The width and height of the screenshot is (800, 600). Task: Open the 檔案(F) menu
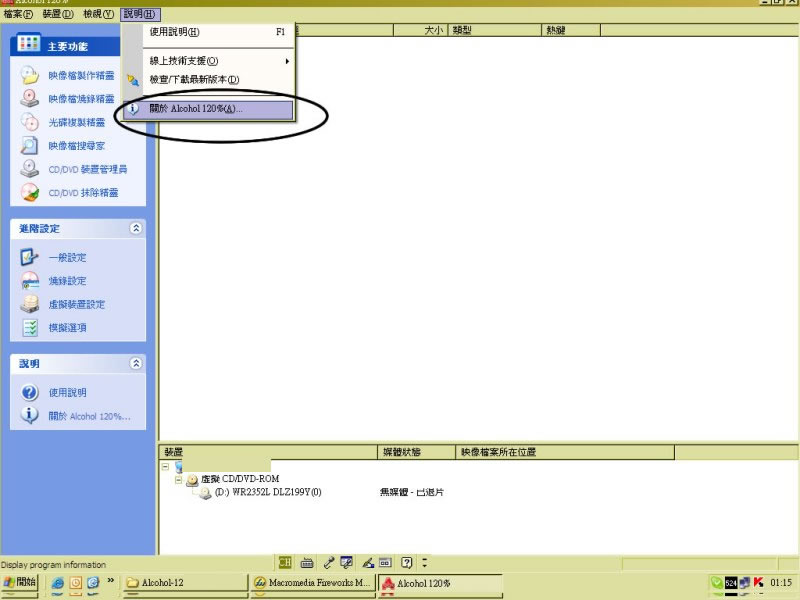point(18,14)
